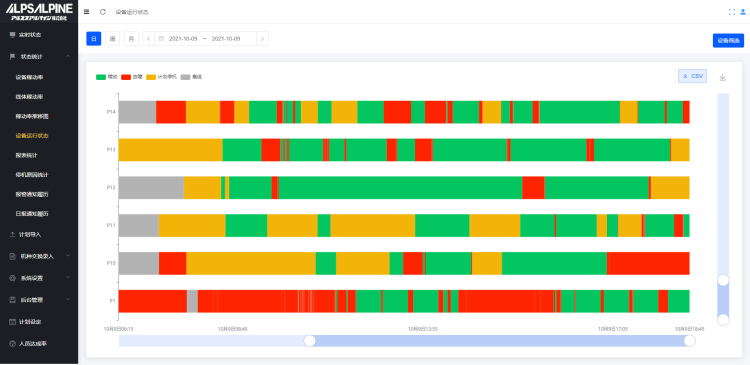Export chart data with the CSV button
750x365 pixels.
pyautogui.click(x=693, y=76)
